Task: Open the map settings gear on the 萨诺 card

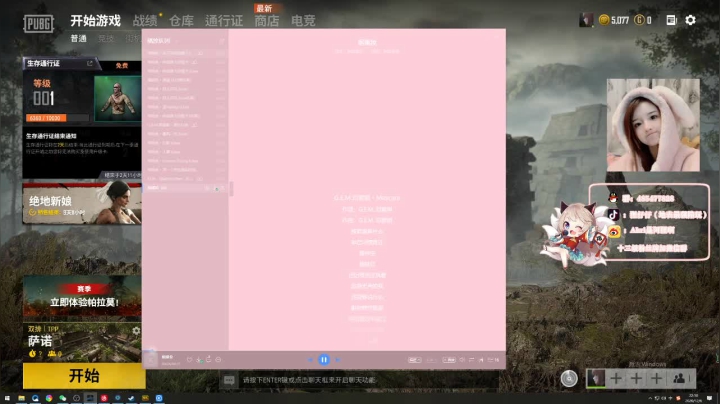Action: point(136,331)
